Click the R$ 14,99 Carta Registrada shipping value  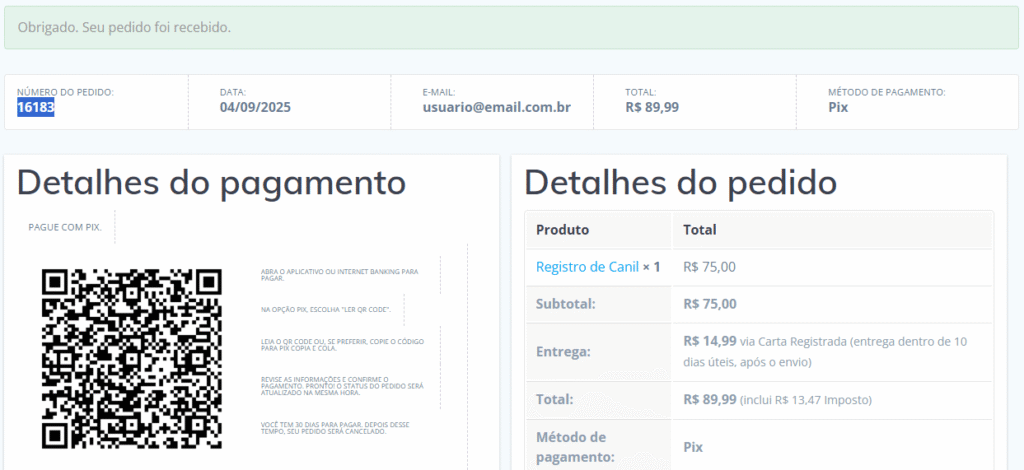pyautogui.click(x=825, y=351)
